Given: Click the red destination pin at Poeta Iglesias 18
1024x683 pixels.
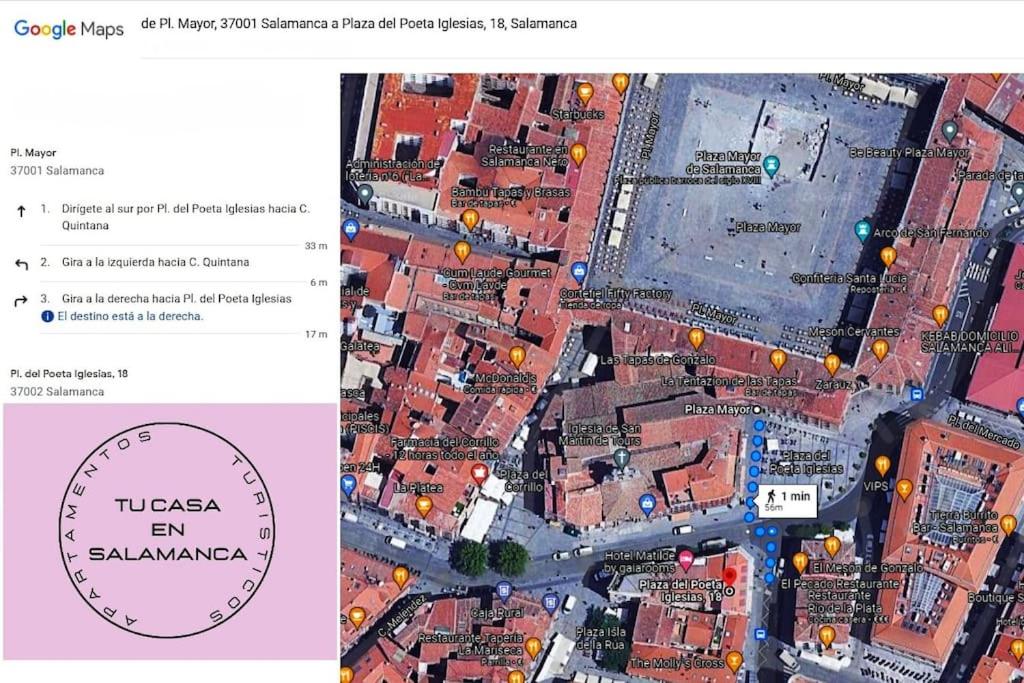Looking at the screenshot, I should (x=729, y=579).
